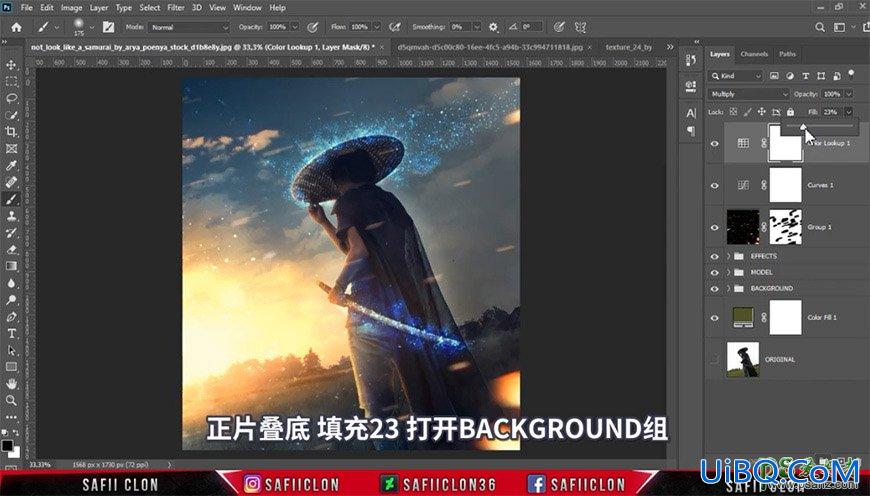Hide the Curves 1 layer
870x496 pixels.
[715, 185]
